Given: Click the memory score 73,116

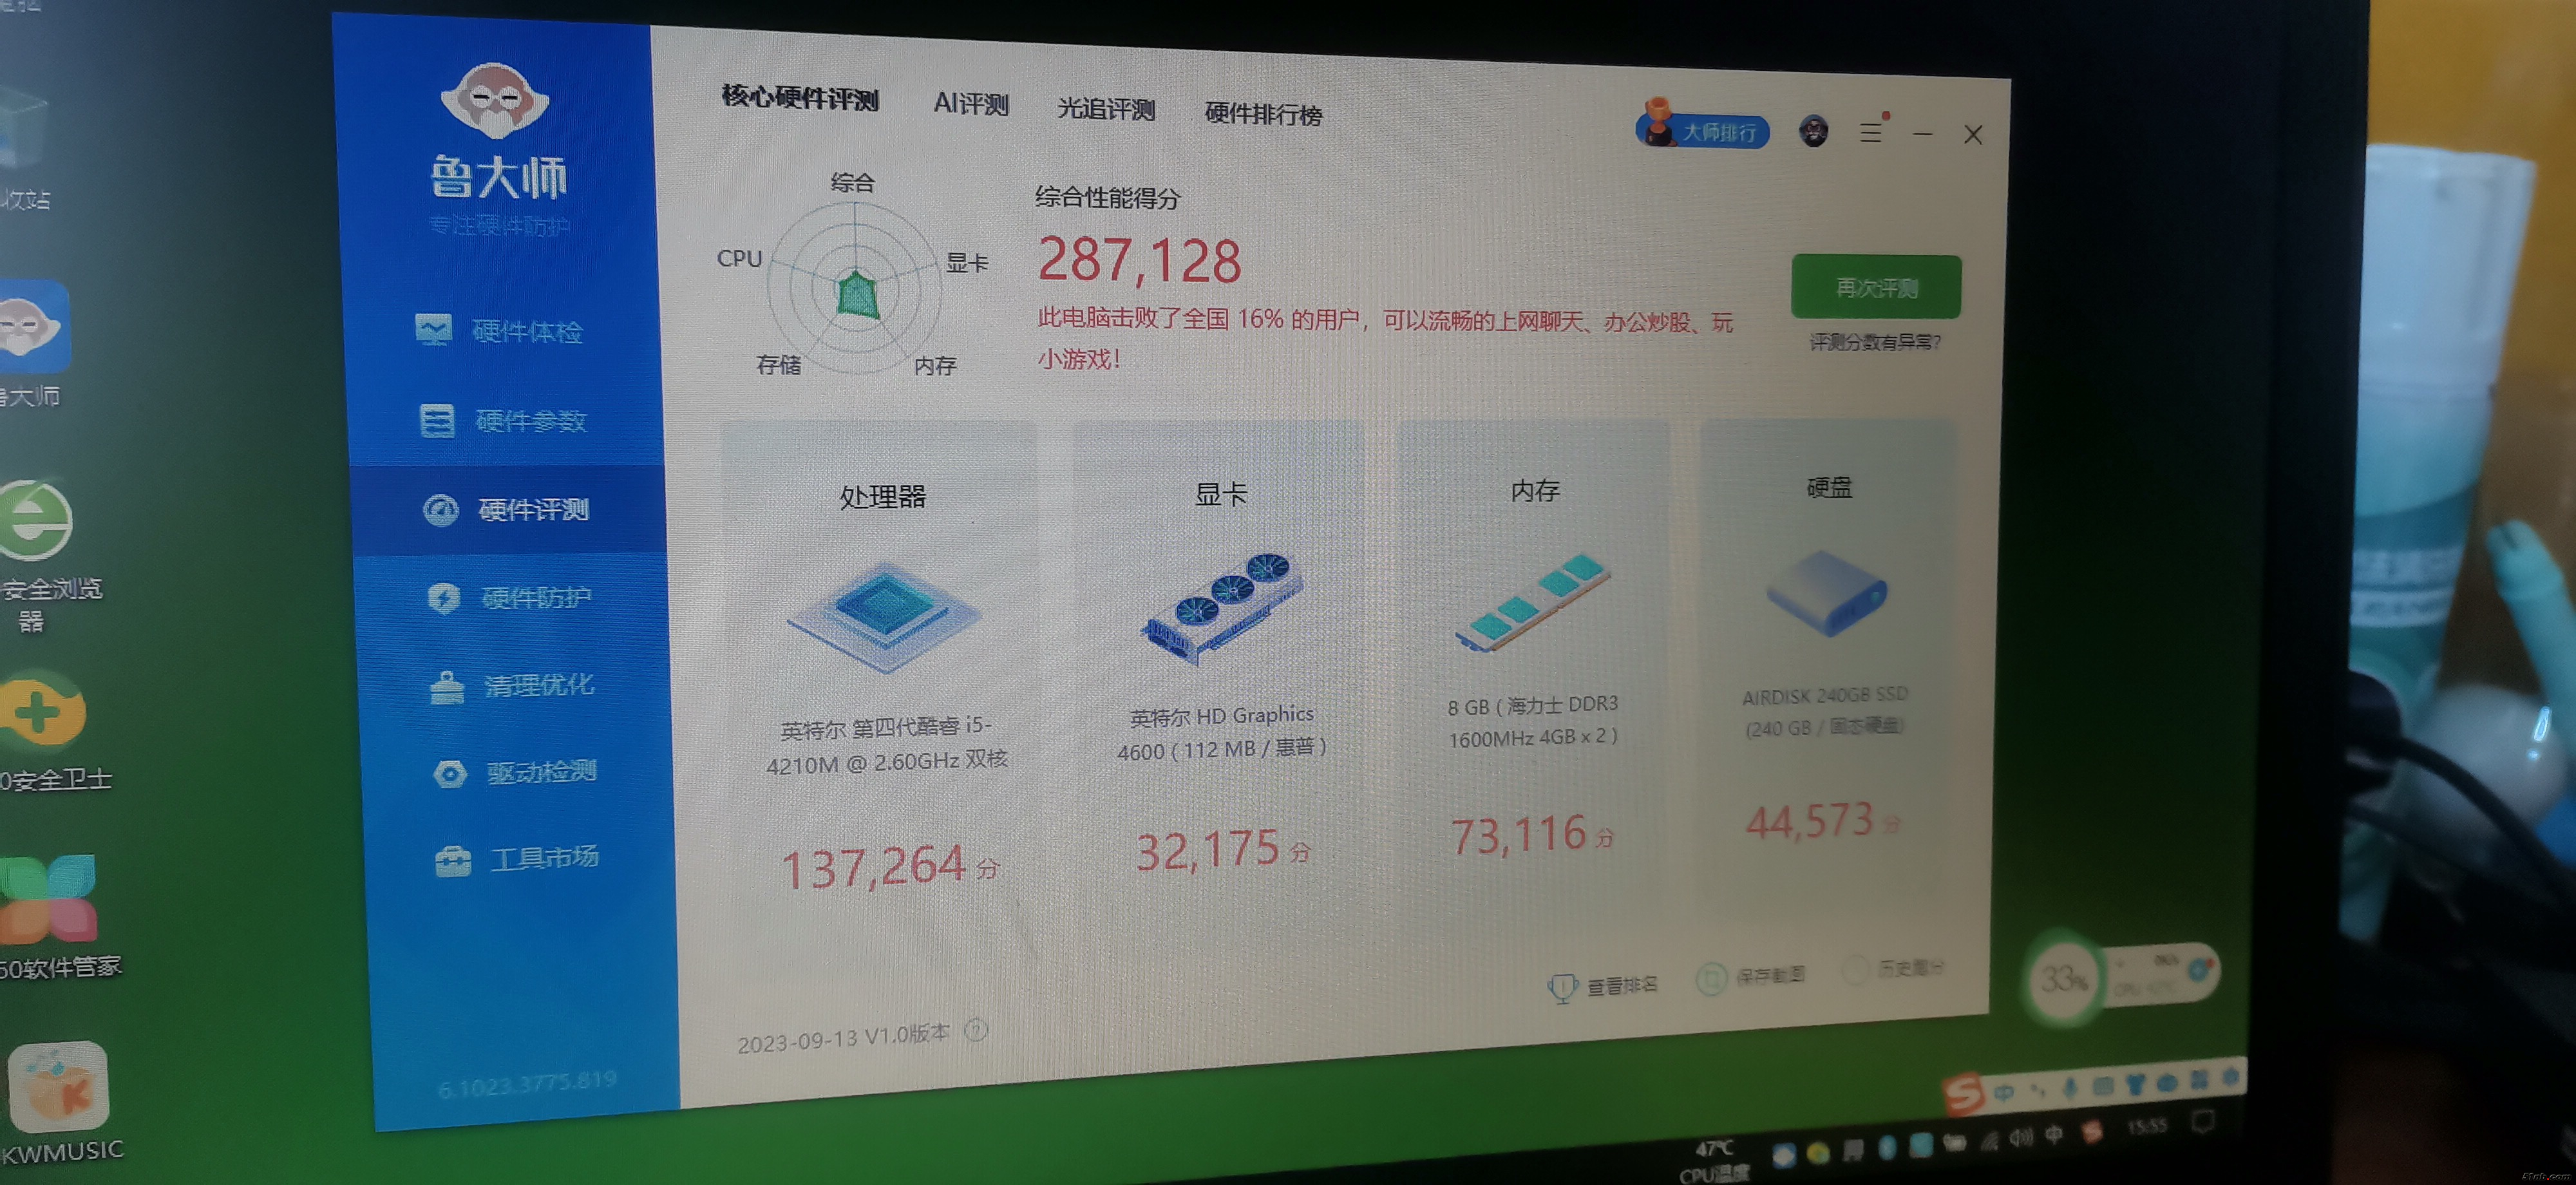Looking at the screenshot, I should [1519, 834].
